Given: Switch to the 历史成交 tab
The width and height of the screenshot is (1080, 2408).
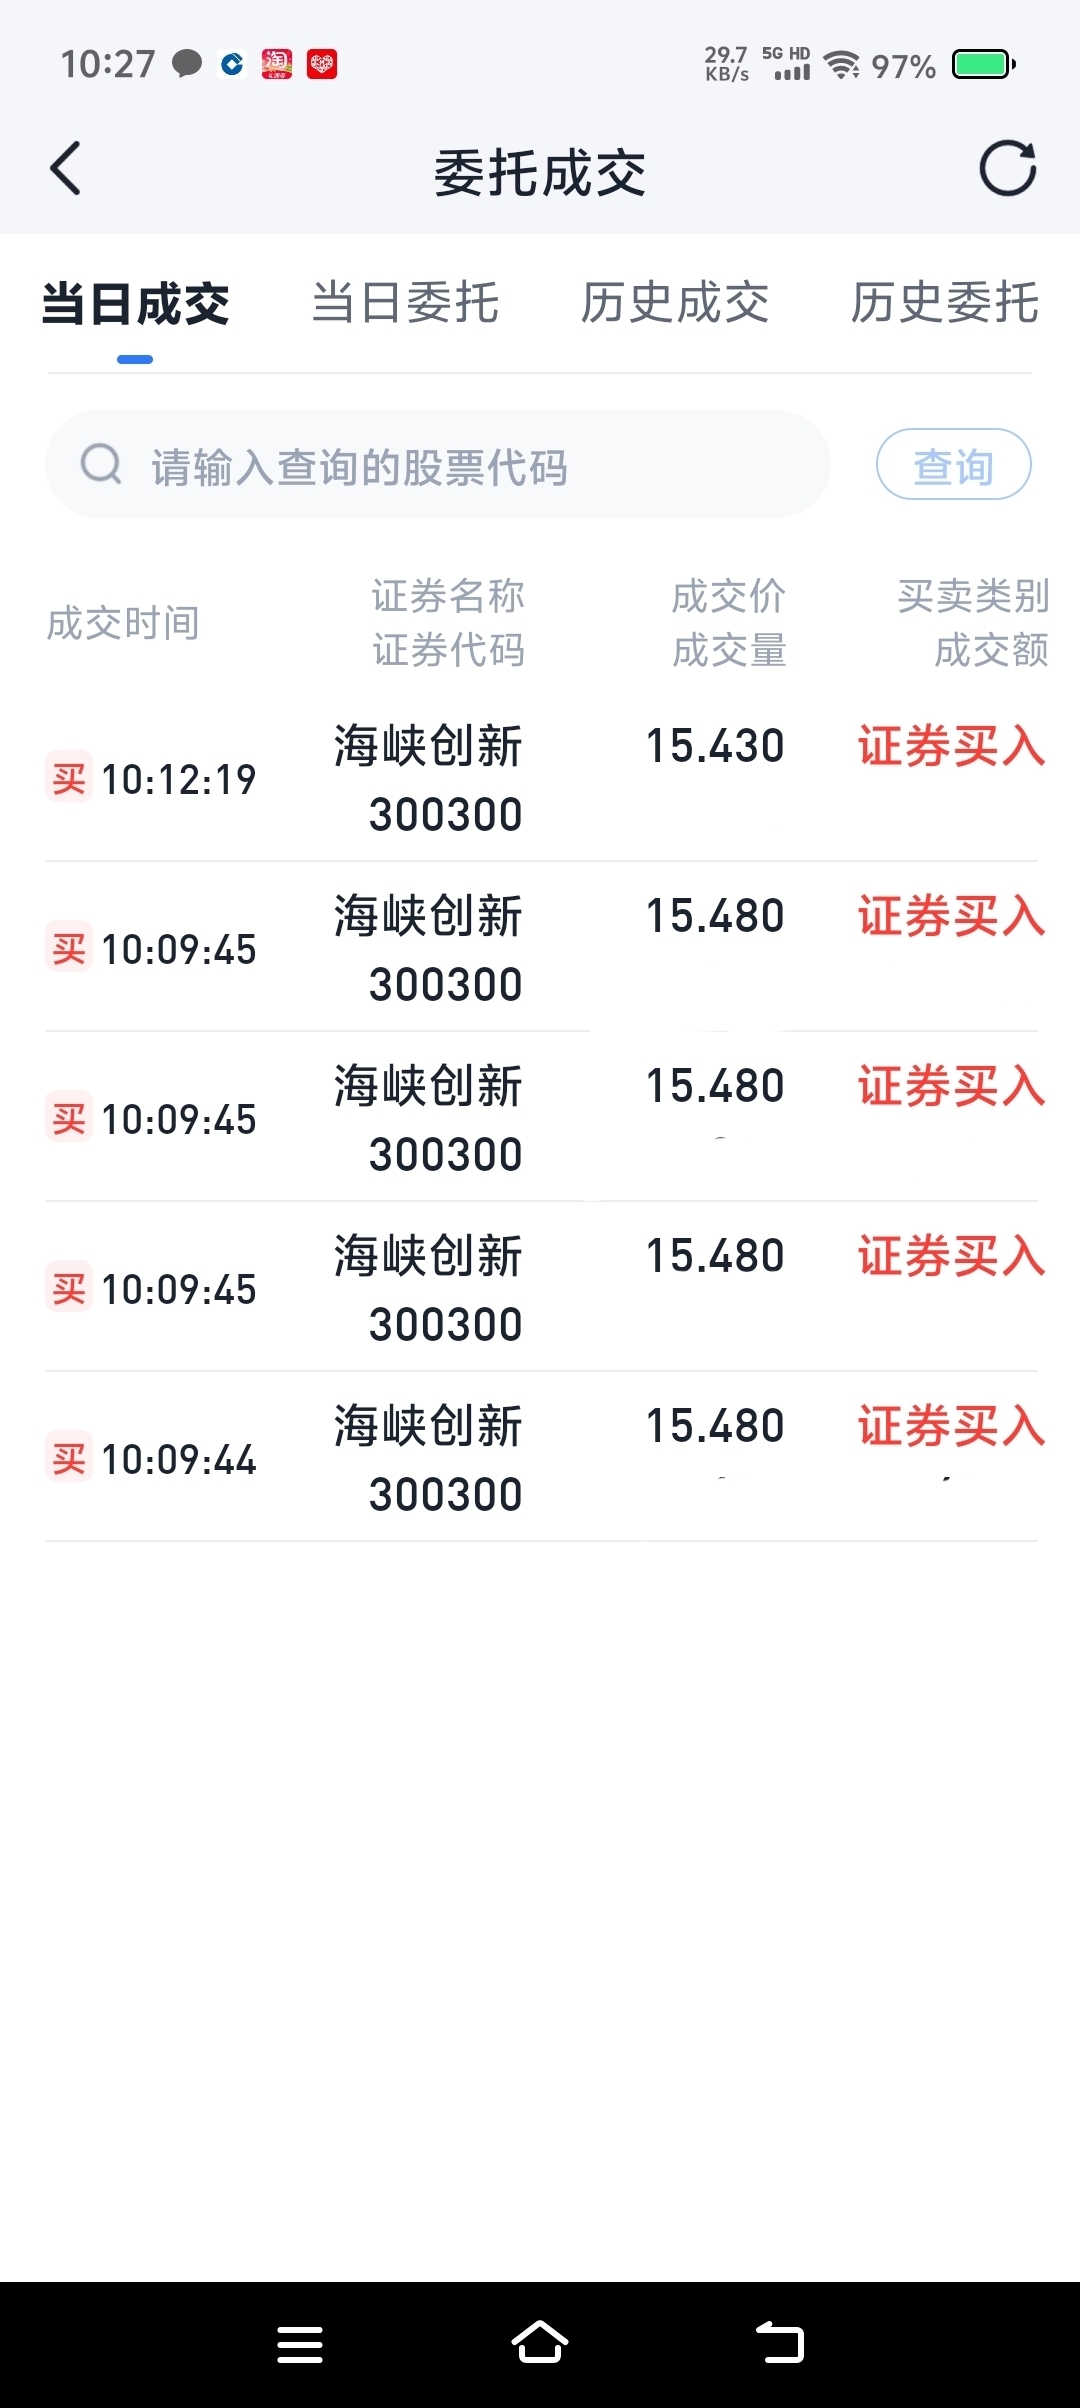Looking at the screenshot, I should point(675,303).
